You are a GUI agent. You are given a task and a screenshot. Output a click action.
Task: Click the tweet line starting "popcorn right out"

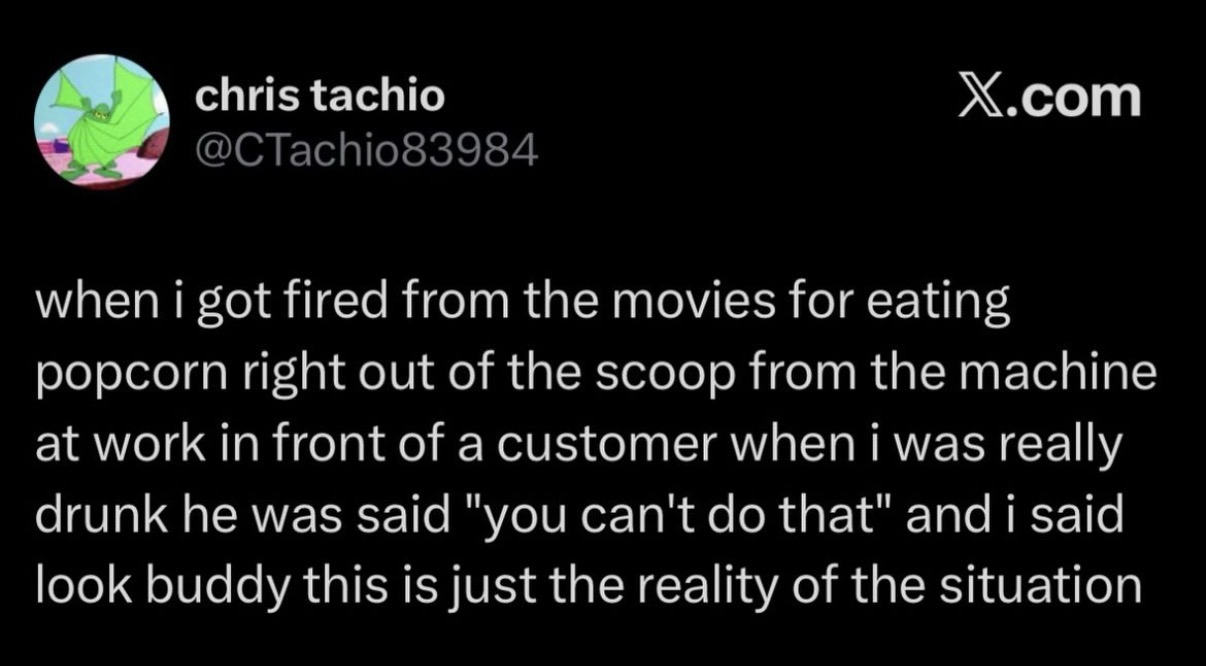pyautogui.click(x=595, y=375)
